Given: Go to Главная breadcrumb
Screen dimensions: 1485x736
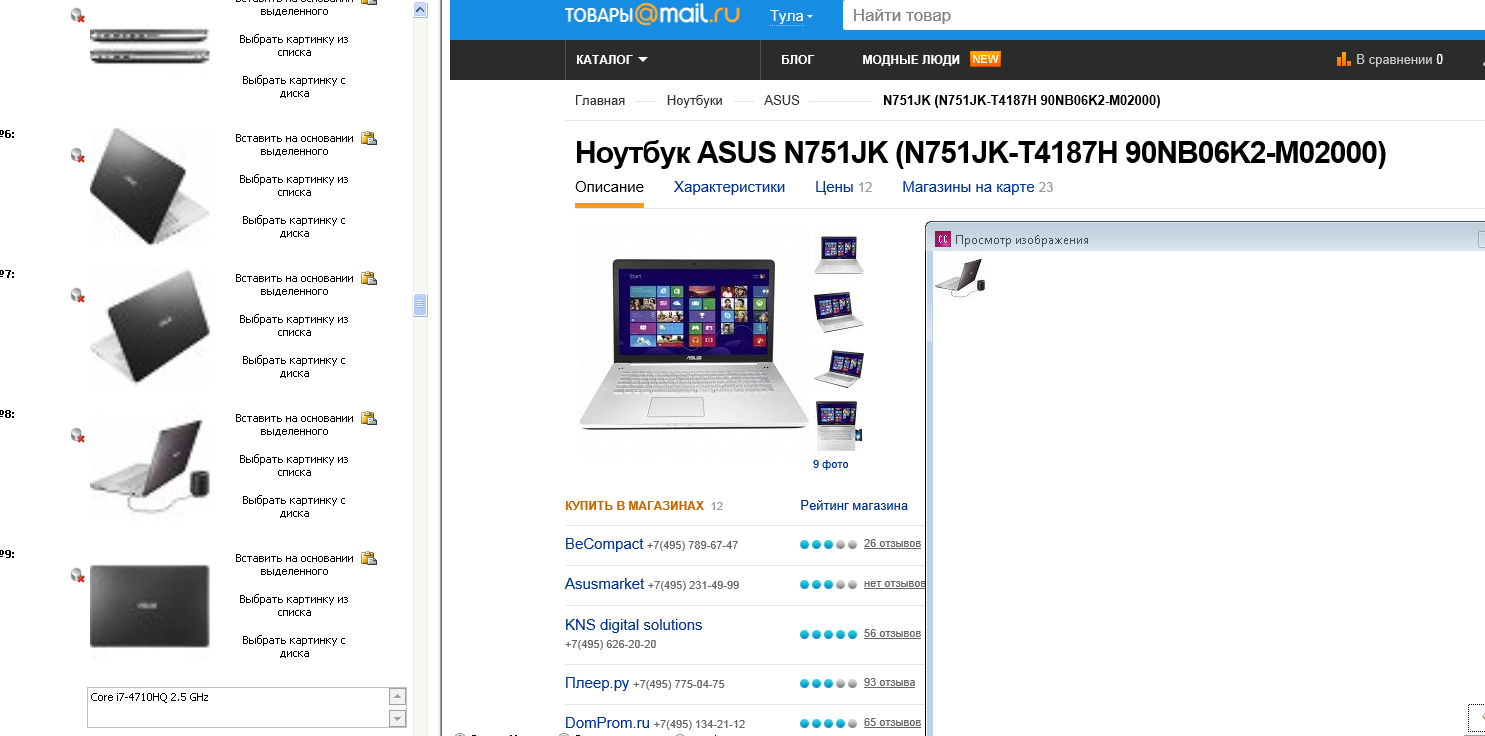Looking at the screenshot, I should pyautogui.click(x=600, y=101).
